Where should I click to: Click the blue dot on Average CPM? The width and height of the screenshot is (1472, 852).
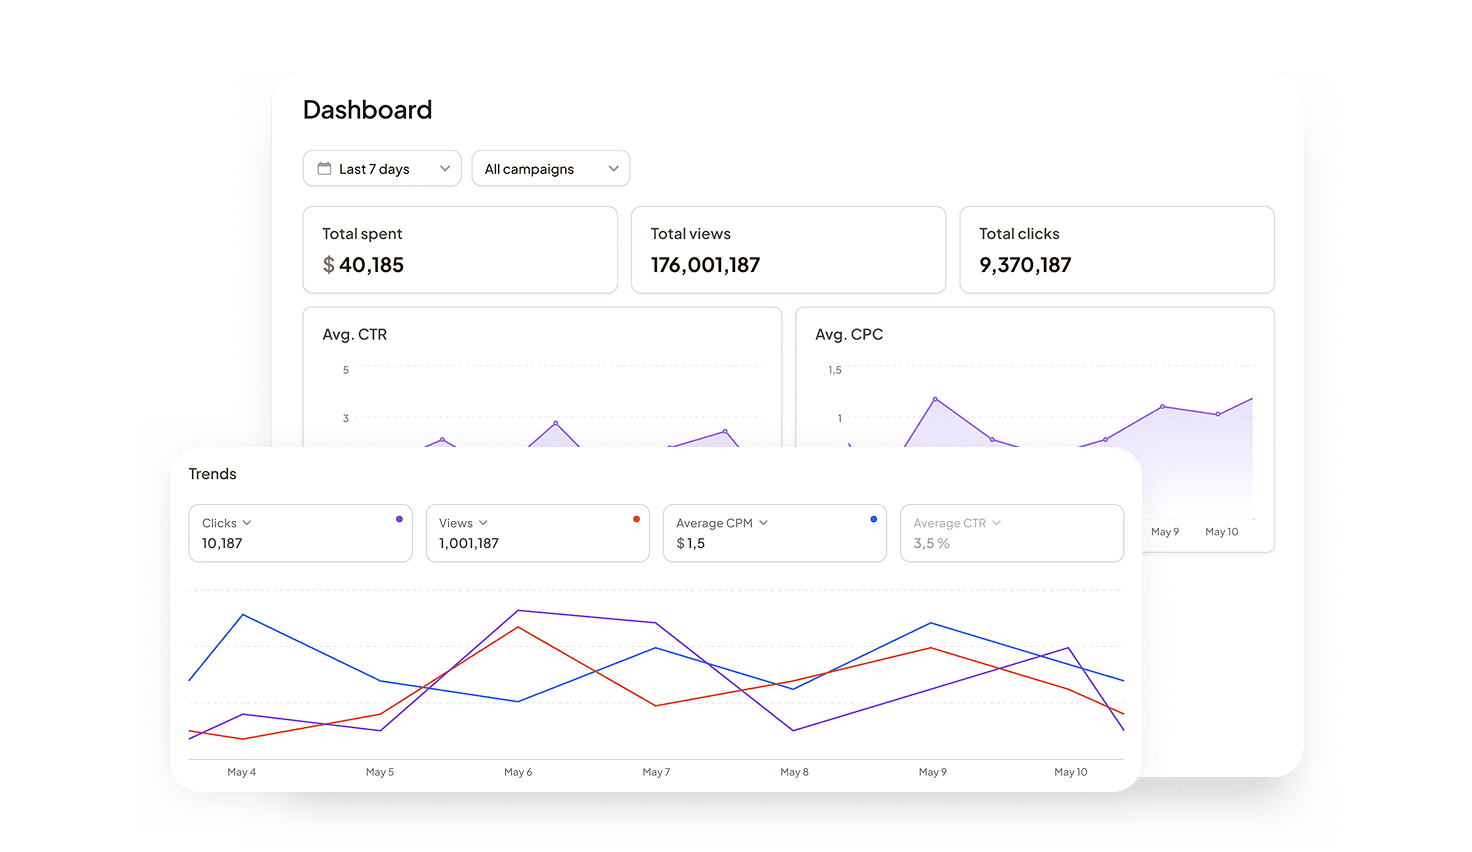(873, 519)
